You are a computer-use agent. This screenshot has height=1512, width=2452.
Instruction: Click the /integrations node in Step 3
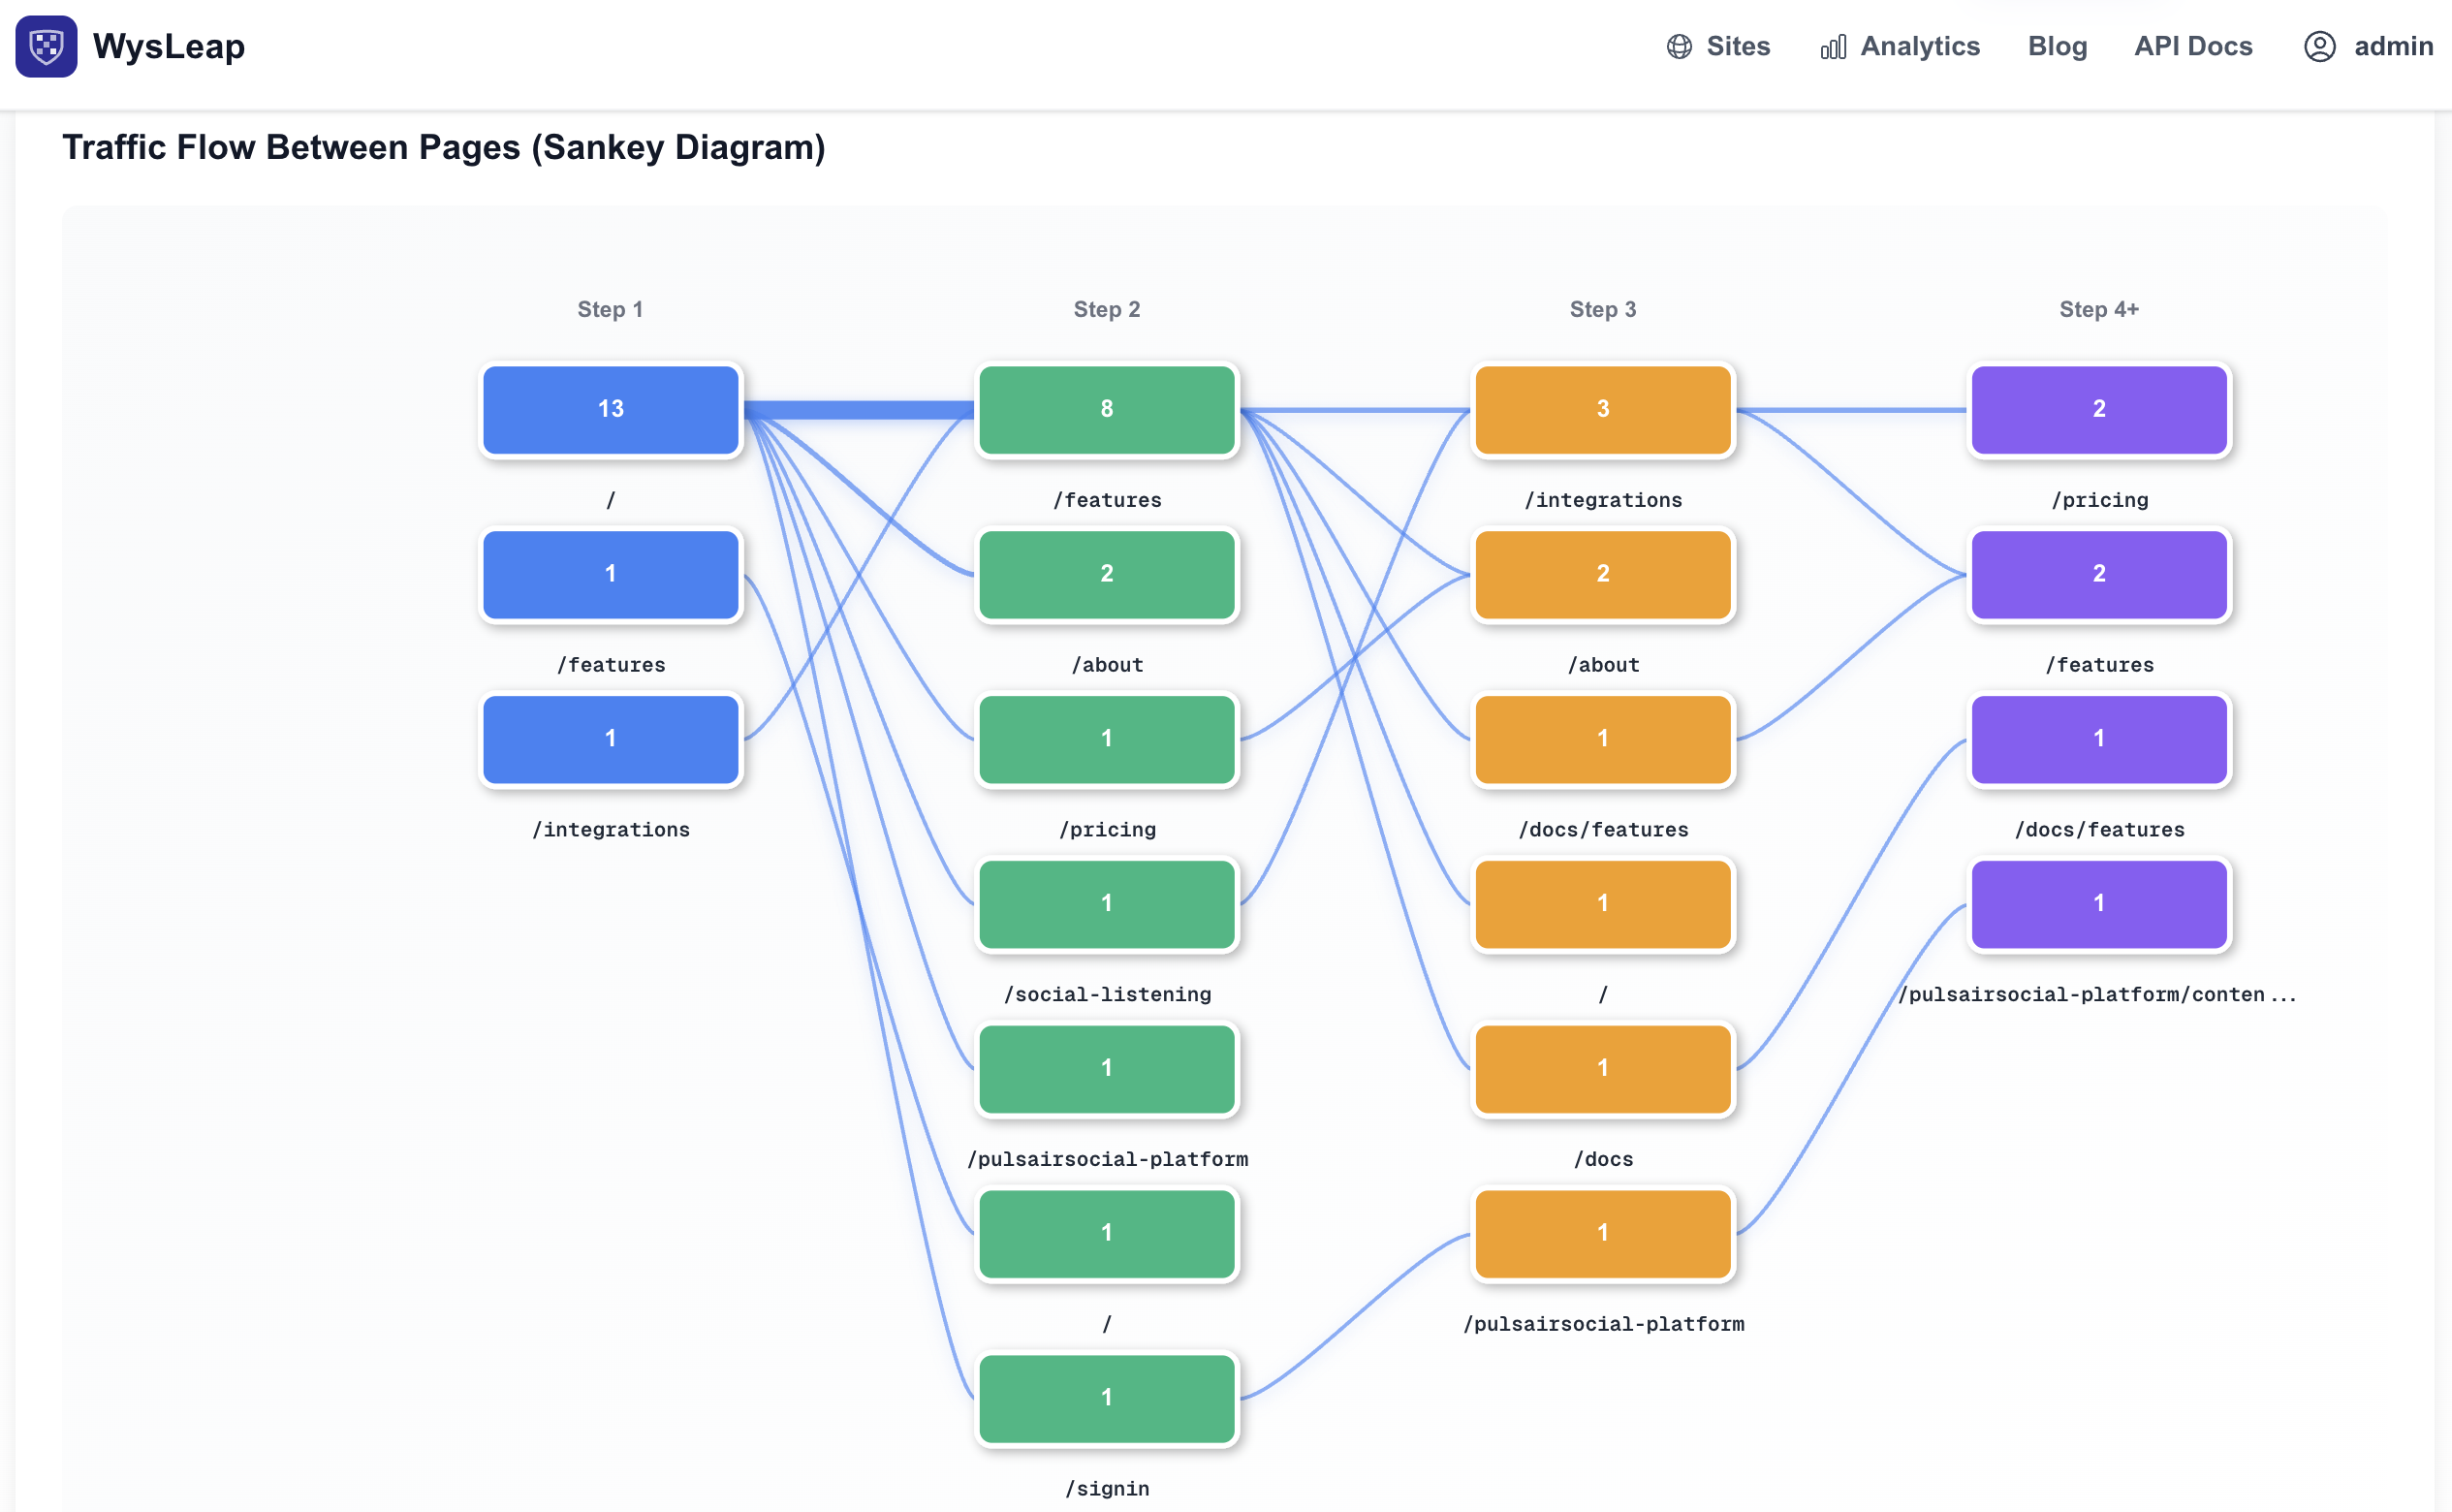[1602, 409]
